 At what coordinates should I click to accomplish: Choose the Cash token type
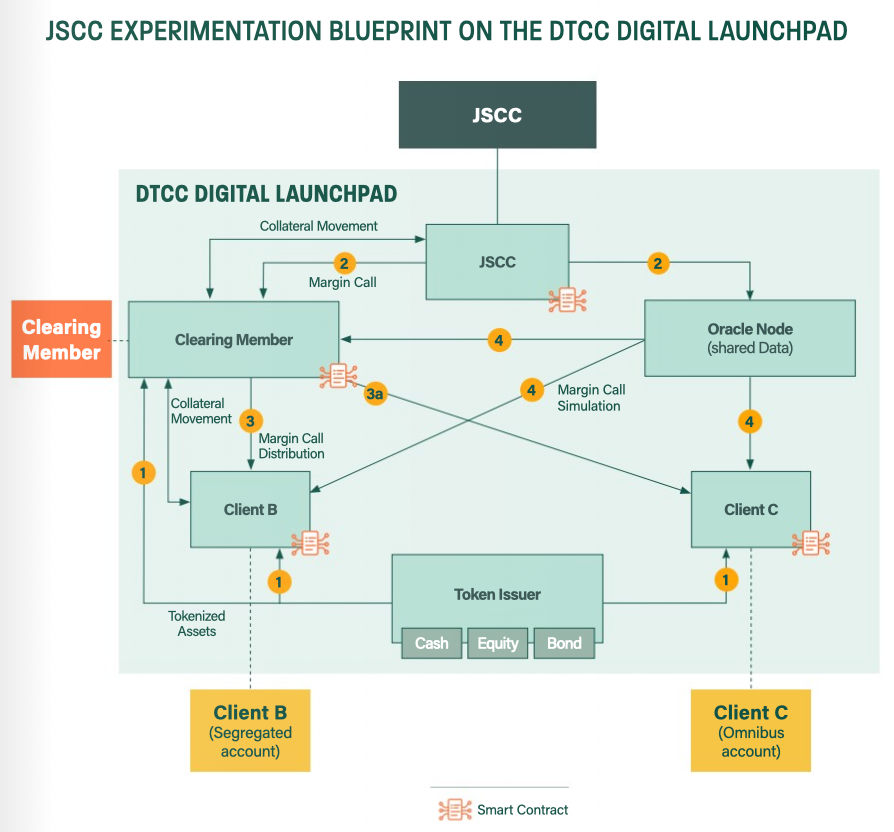(432, 643)
